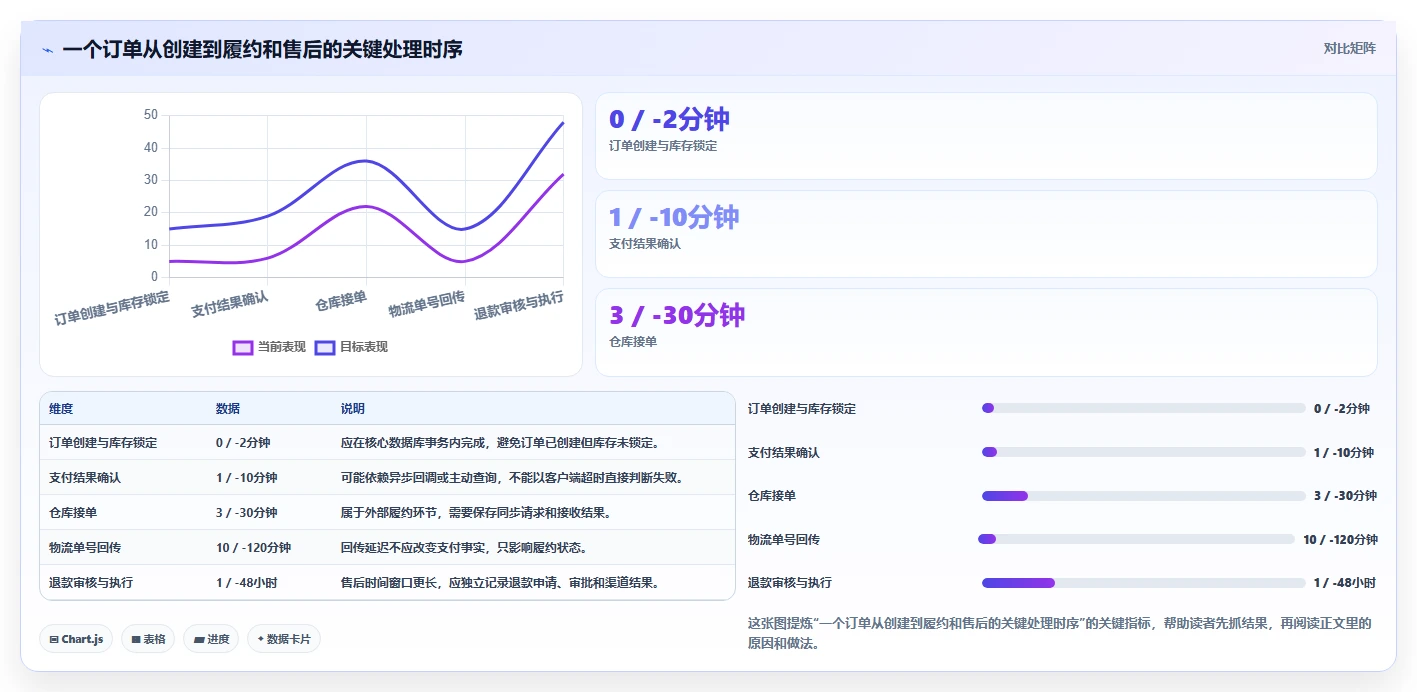The width and height of the screenshot is (1417, 692).
Task: Click table value 10 / -120分钟
Action: click(253, 547)
